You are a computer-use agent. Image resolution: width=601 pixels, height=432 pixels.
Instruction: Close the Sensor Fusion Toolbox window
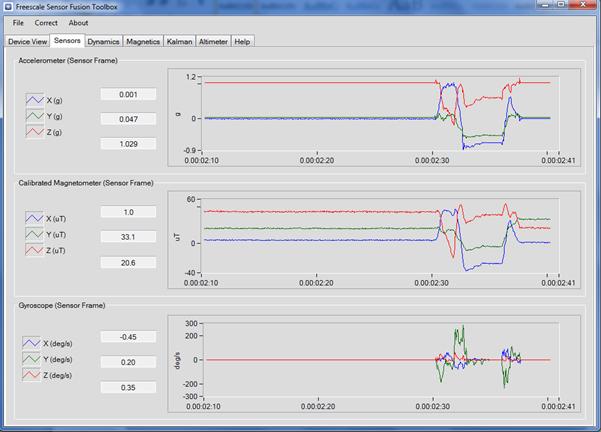[583, 5]
